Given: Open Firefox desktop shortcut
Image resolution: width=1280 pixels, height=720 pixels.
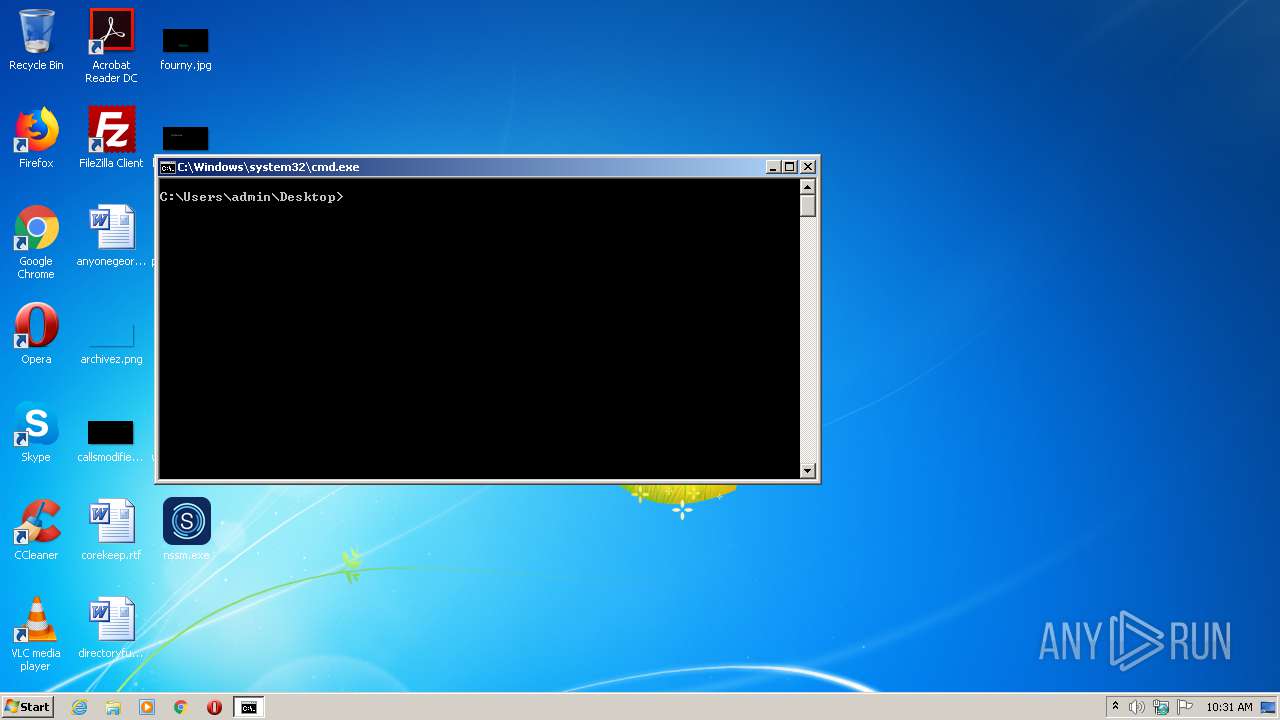Looking at the screenshot, I should click(36, 138).
